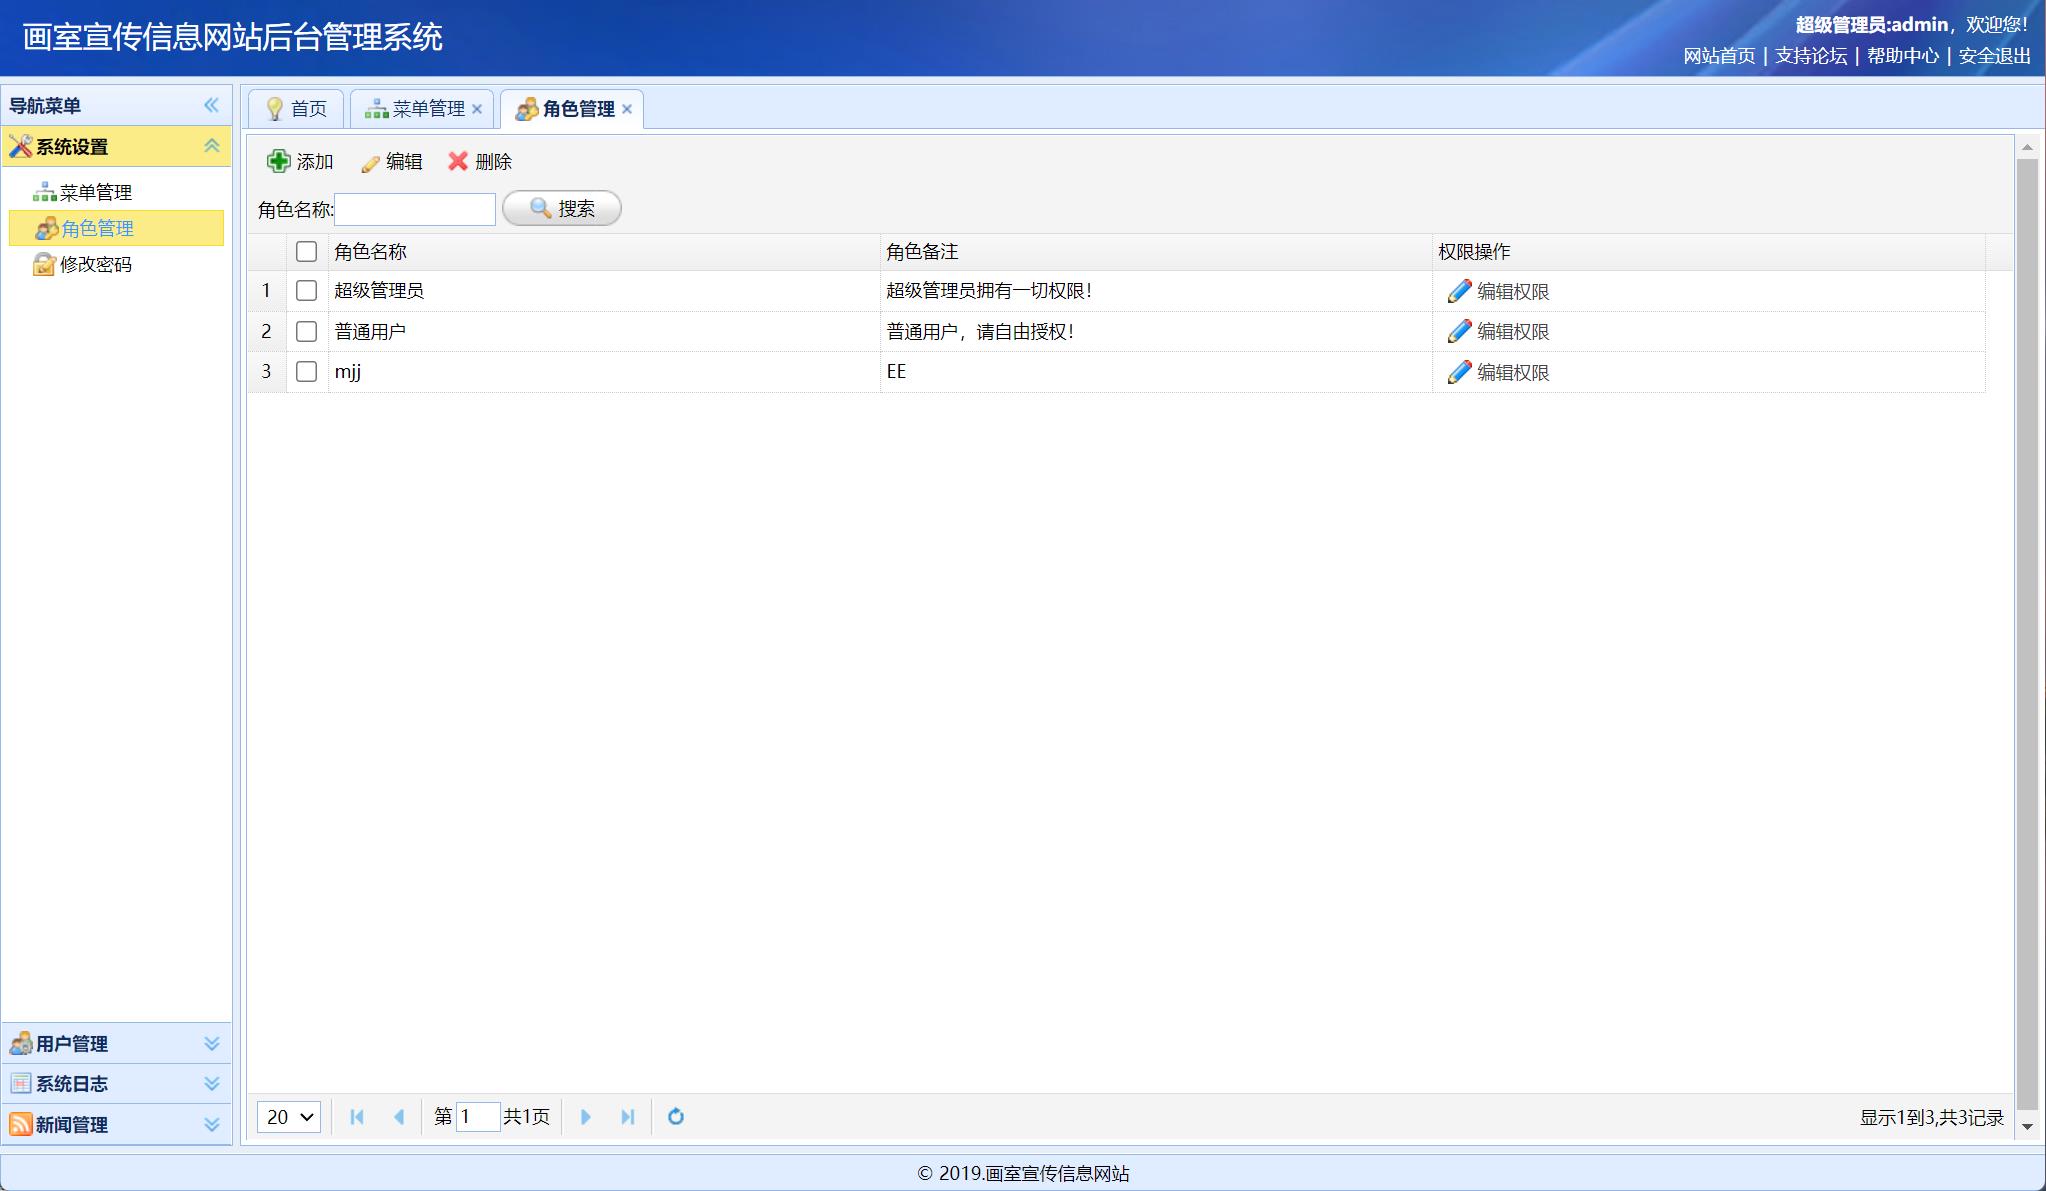The height and width of the screenshot is (1191, 2046).
Task: Focus the 角色名称 search input field
Action: (x=415, y=209)
